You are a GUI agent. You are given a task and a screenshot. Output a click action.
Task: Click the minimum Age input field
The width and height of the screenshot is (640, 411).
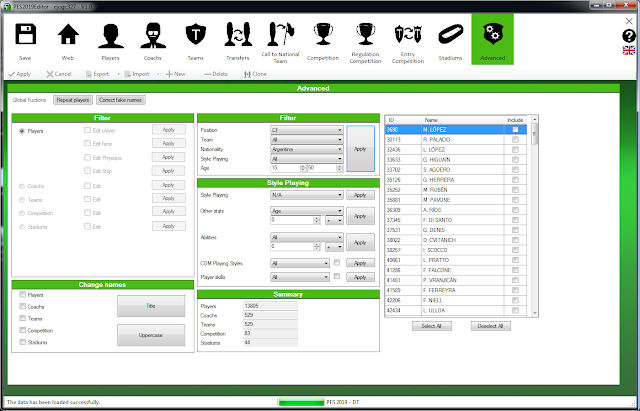[x=285, y=168]
